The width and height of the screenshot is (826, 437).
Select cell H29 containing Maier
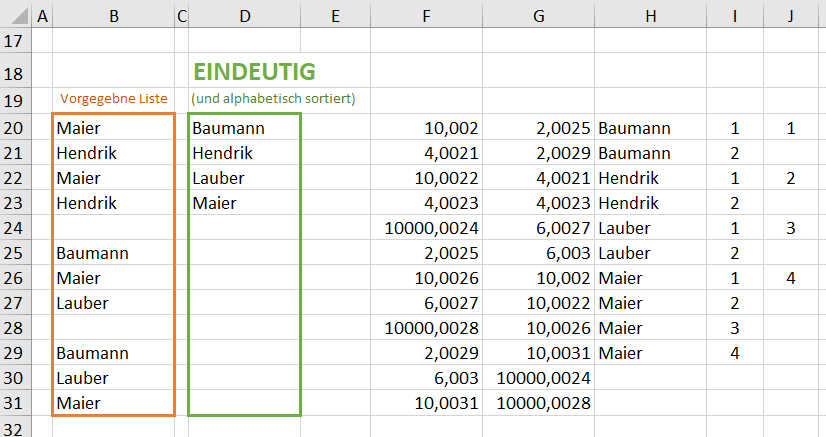click(651, 353)
